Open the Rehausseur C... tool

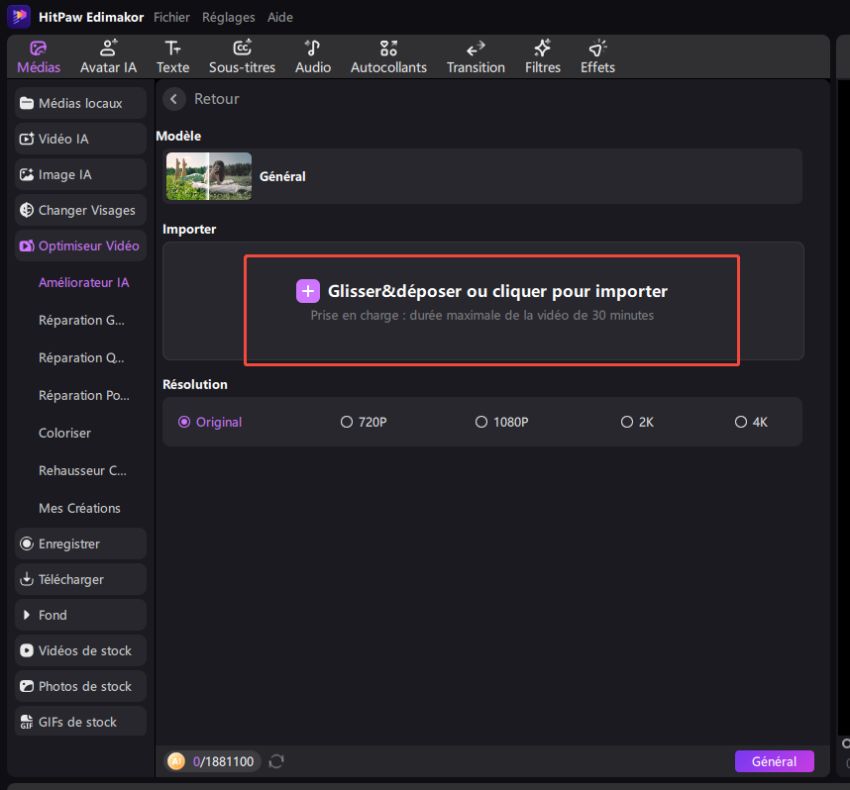click(x=82, y=471)
